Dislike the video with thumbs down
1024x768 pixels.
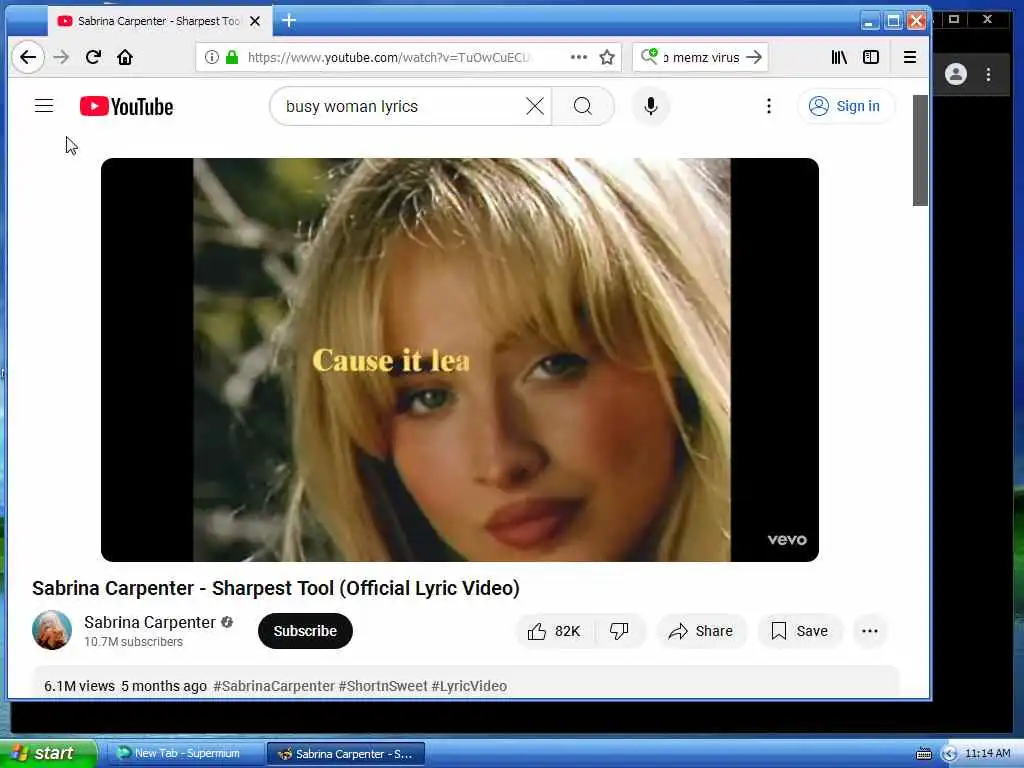pyautogui.click(x=619, y=631)
